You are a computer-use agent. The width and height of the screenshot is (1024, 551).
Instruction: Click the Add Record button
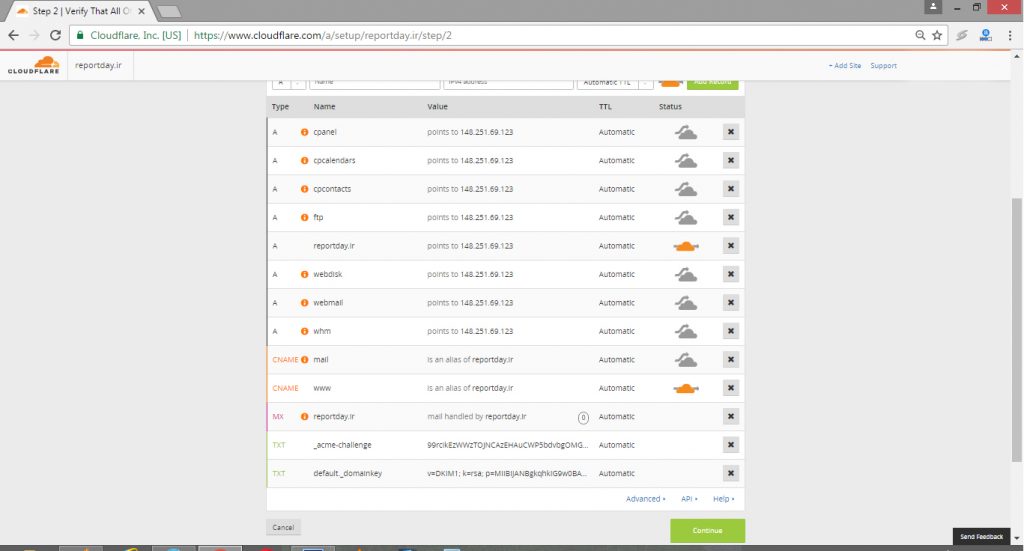click(x=712, y=83)
